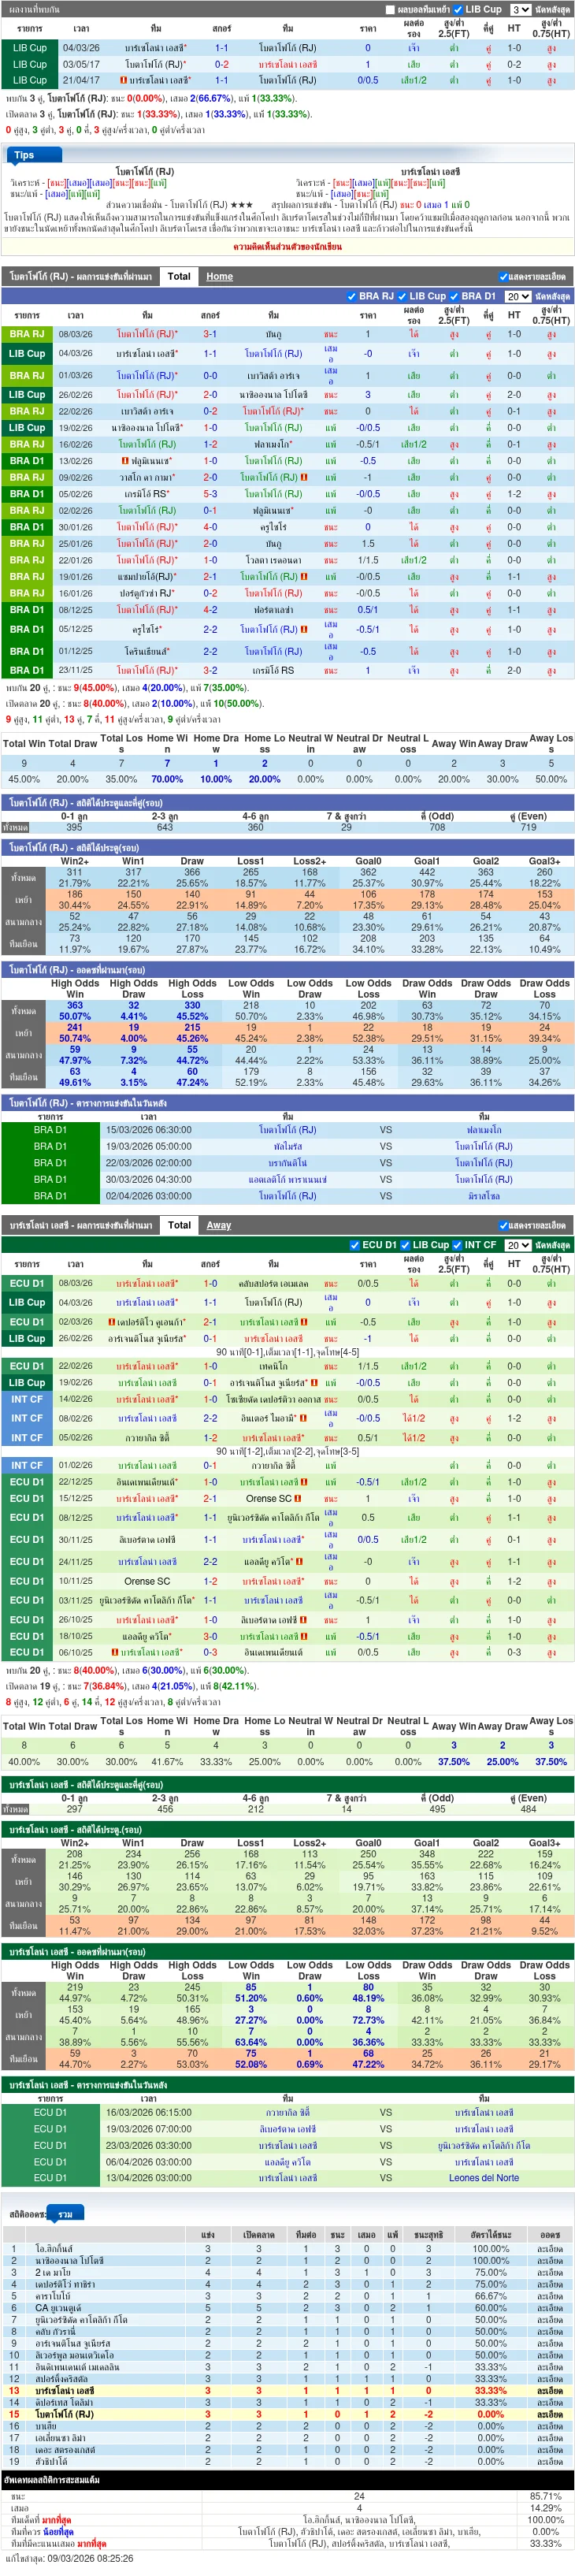The image size is (575, 2576).
Task: Open the โบตาโฟโก้ (RJ) fixture on 15/03/2026 06:30:00
Action: [x=288, y=1130]
